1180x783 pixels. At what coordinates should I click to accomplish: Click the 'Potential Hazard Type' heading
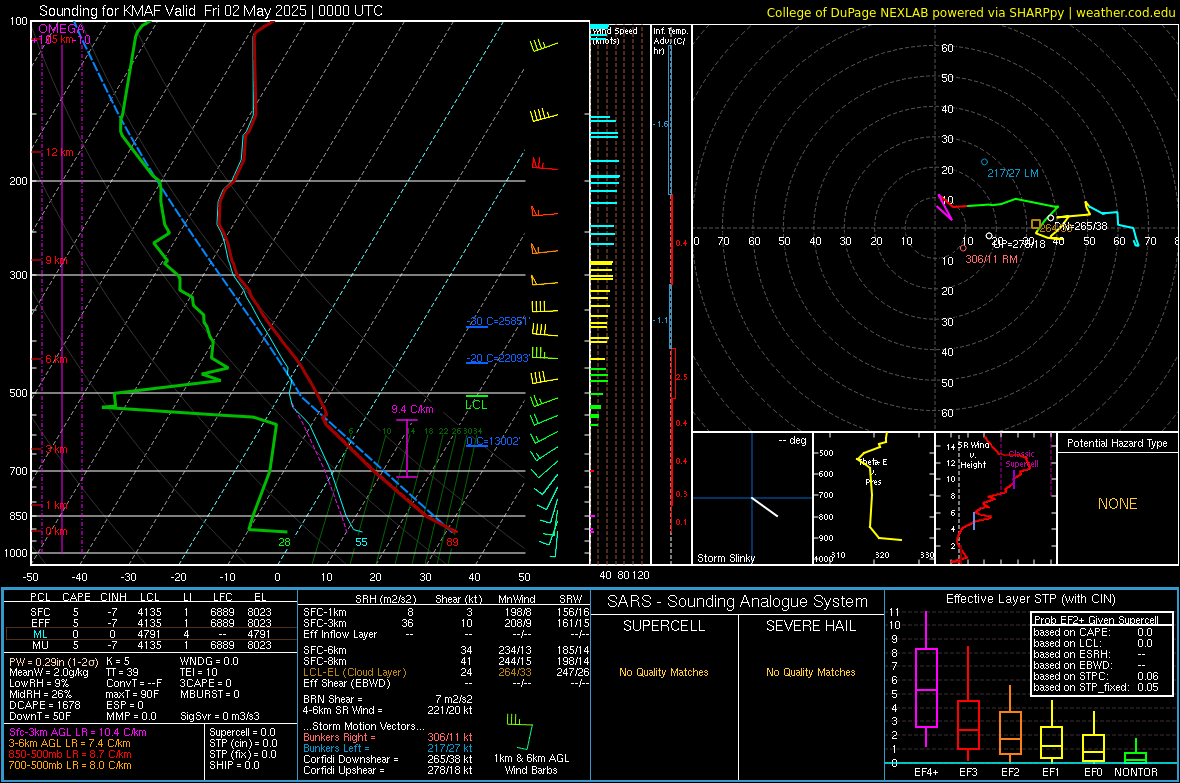click(1117, 443)
